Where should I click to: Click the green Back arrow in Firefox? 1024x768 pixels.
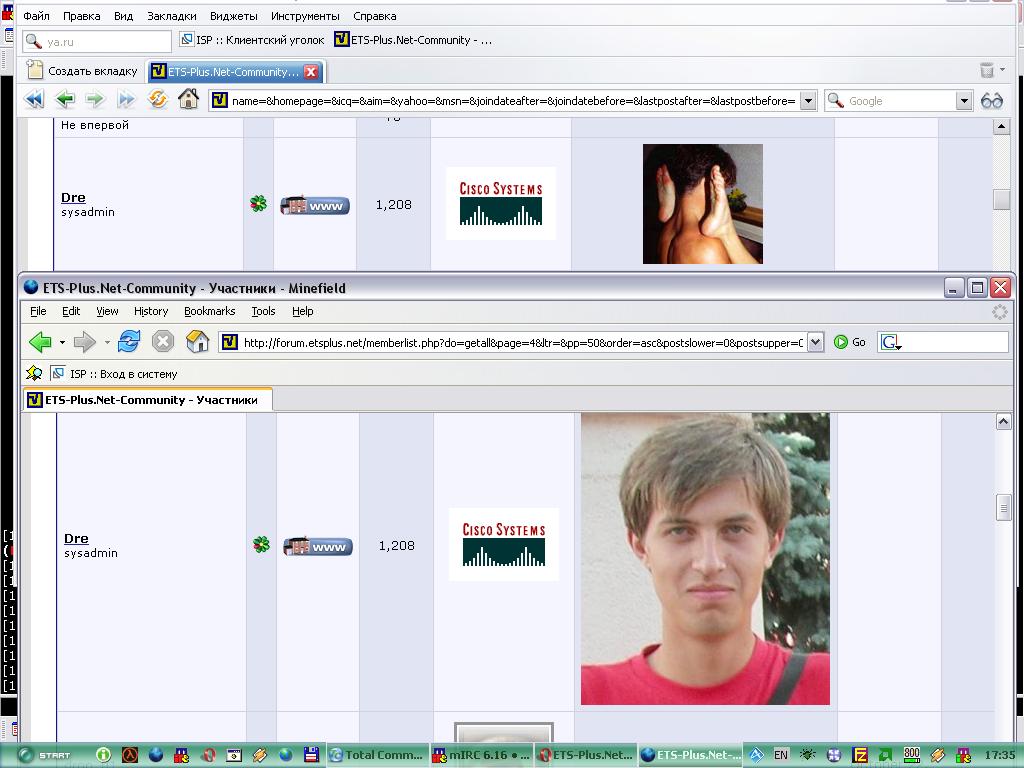40,342
